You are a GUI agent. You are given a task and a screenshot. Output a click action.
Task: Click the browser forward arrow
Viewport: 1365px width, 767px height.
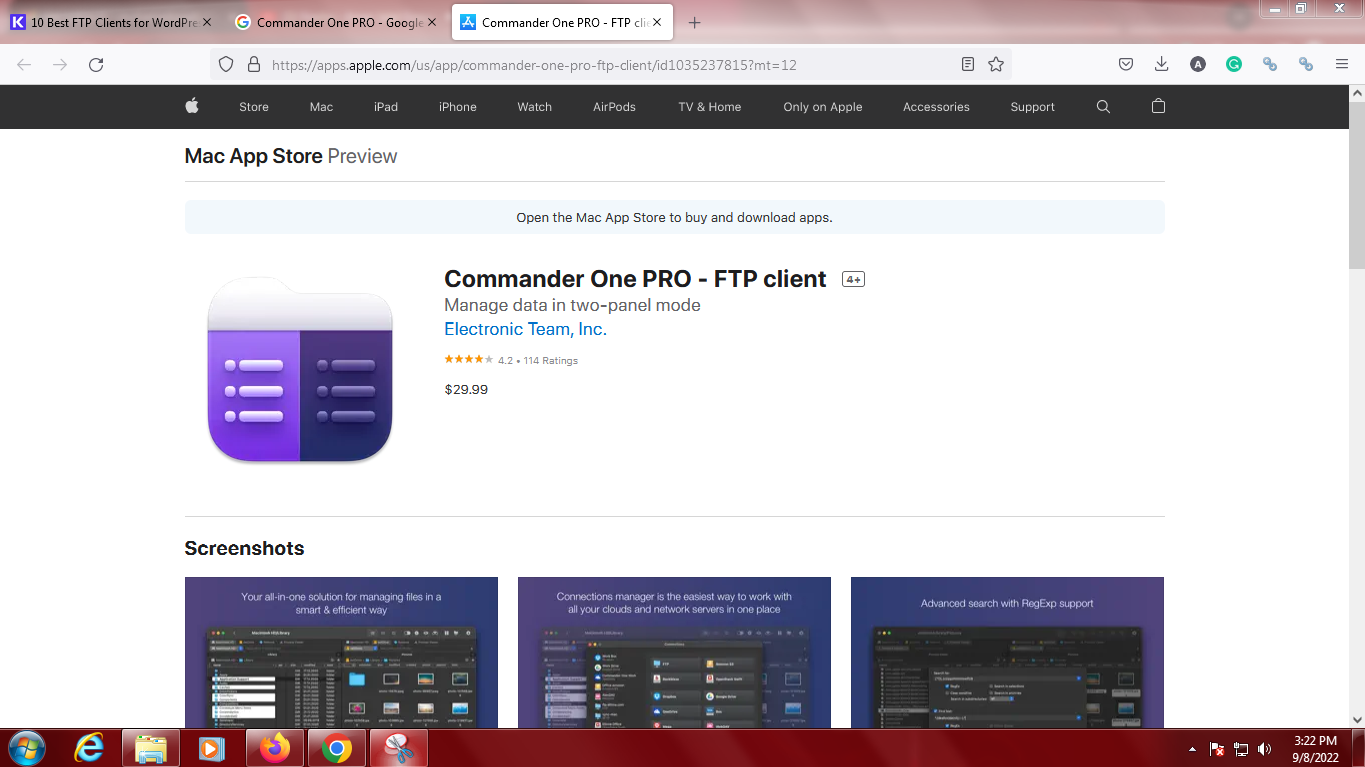[x=60, y=64]
